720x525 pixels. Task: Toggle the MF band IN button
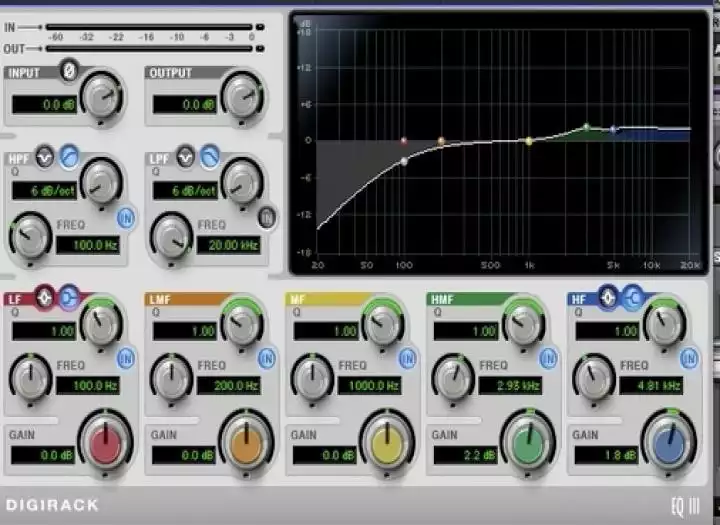pos(407,358)
